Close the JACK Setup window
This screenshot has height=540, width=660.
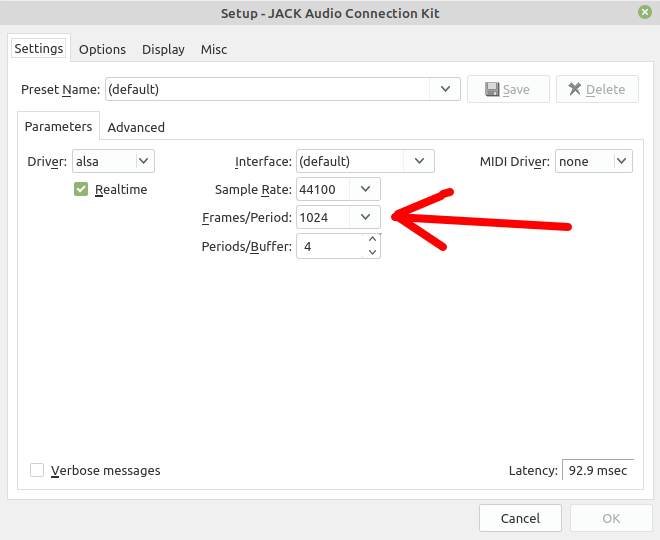pyautogui.click(x=644, y=12)
